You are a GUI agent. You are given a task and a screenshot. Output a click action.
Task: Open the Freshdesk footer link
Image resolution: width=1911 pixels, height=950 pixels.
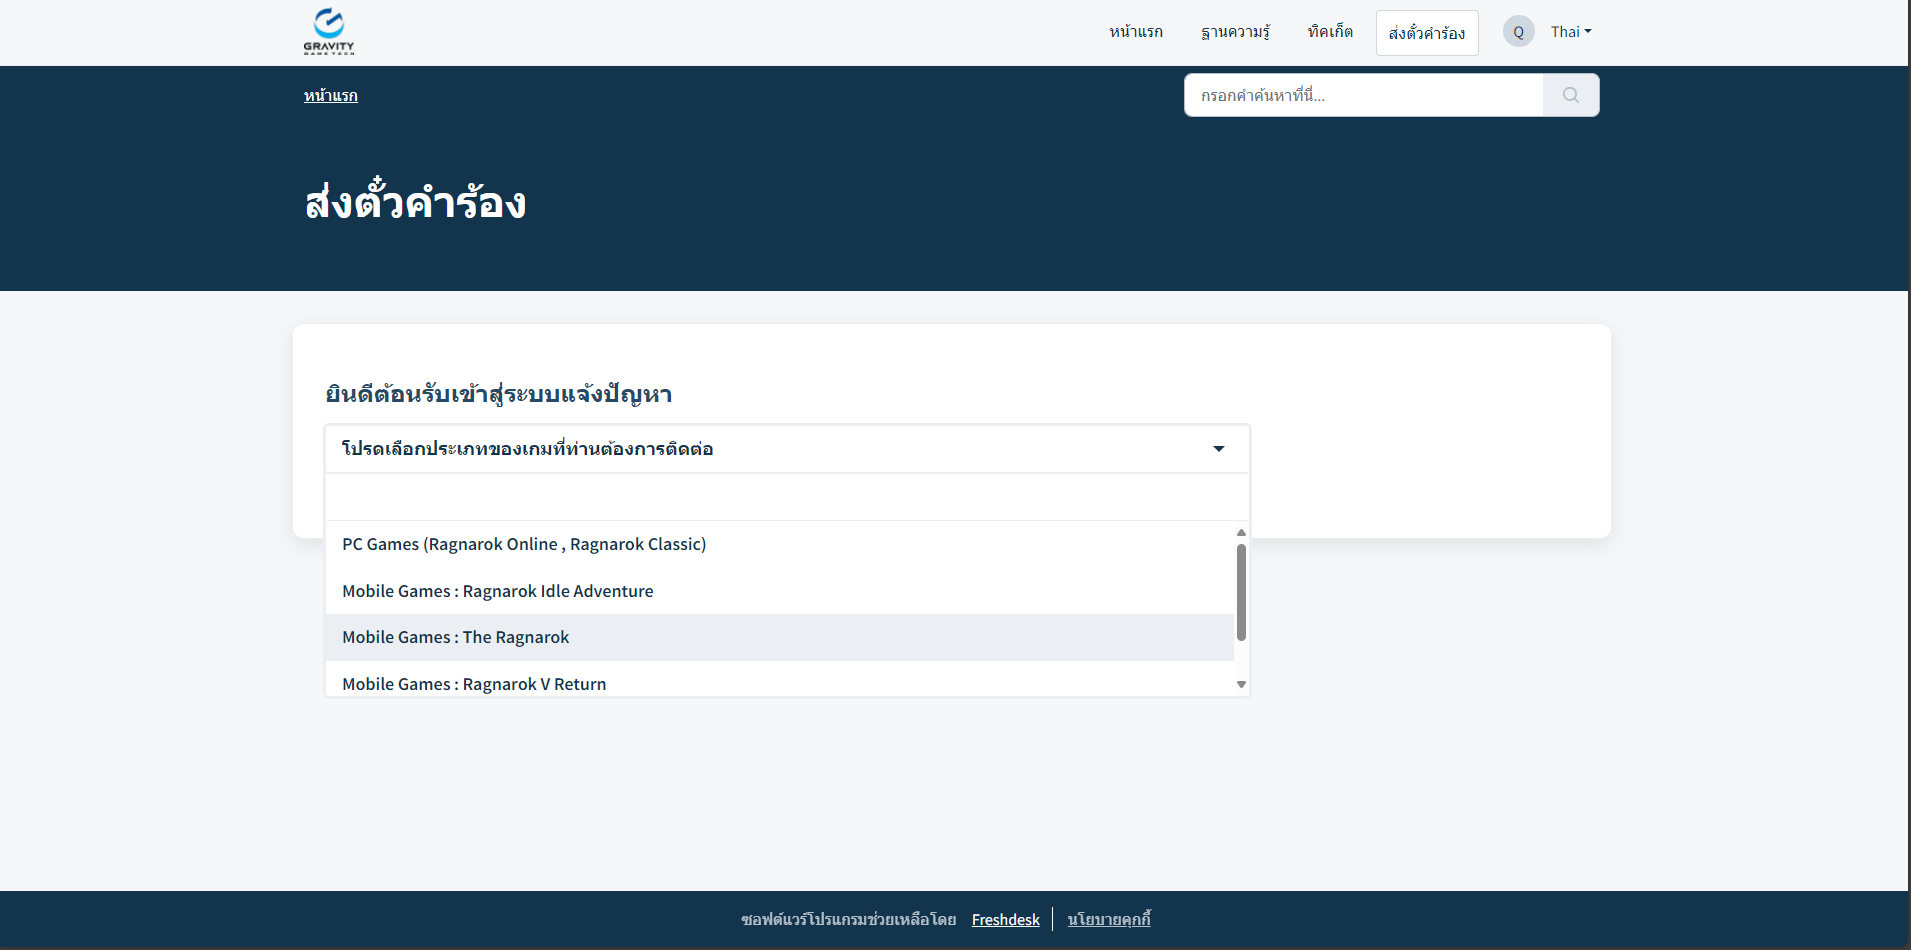(x=1005, y=919)
